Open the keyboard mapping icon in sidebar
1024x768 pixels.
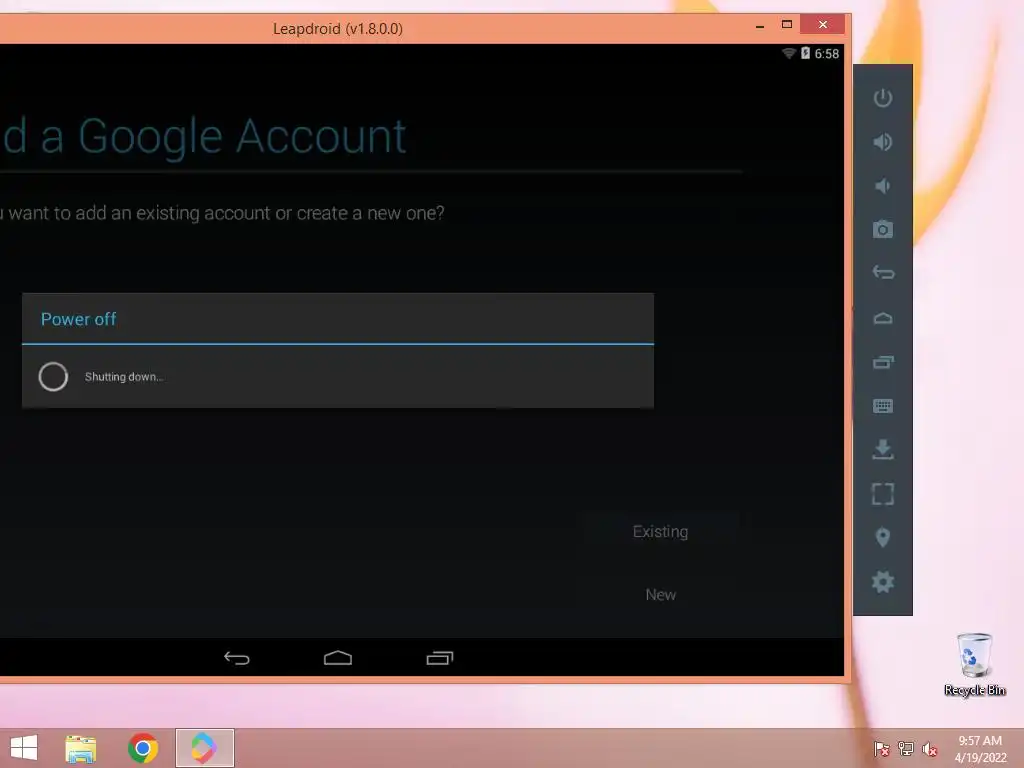[x=882, y=406]
